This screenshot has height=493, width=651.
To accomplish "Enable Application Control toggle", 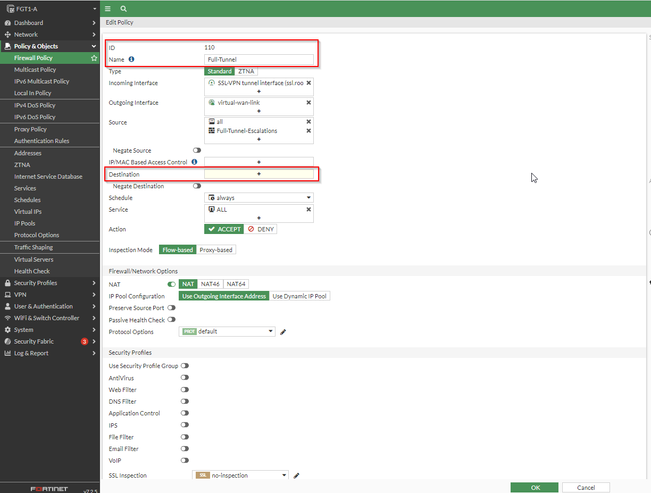I will pyautogui.click(x=185, y=413).
